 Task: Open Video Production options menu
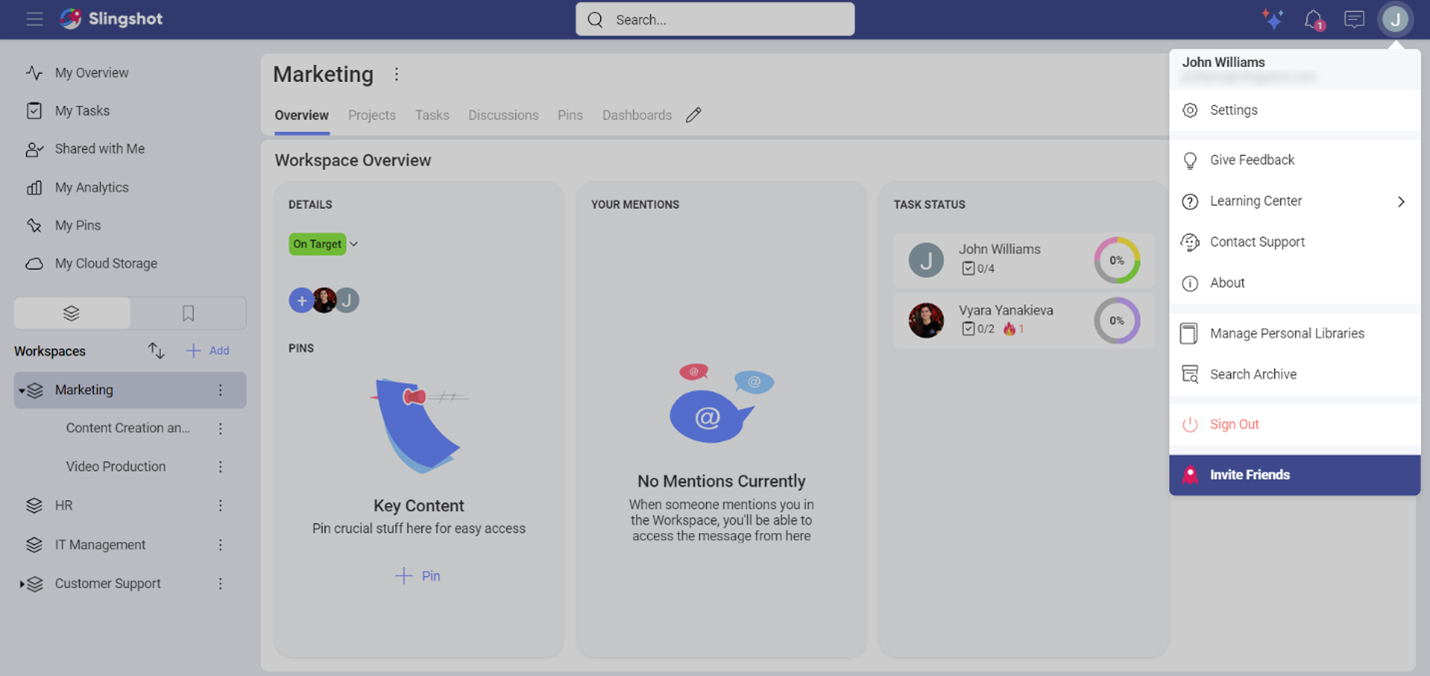(221, 466)
